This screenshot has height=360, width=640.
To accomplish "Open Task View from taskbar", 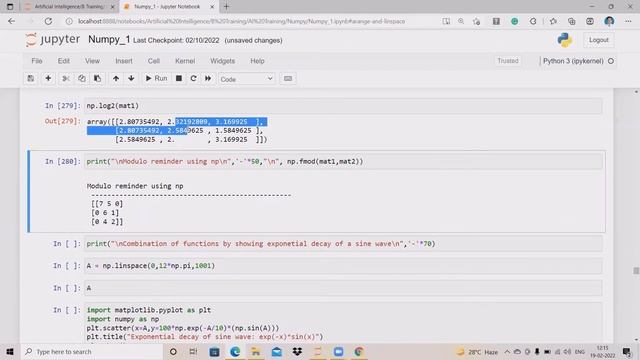I will (x=193, y=351).
